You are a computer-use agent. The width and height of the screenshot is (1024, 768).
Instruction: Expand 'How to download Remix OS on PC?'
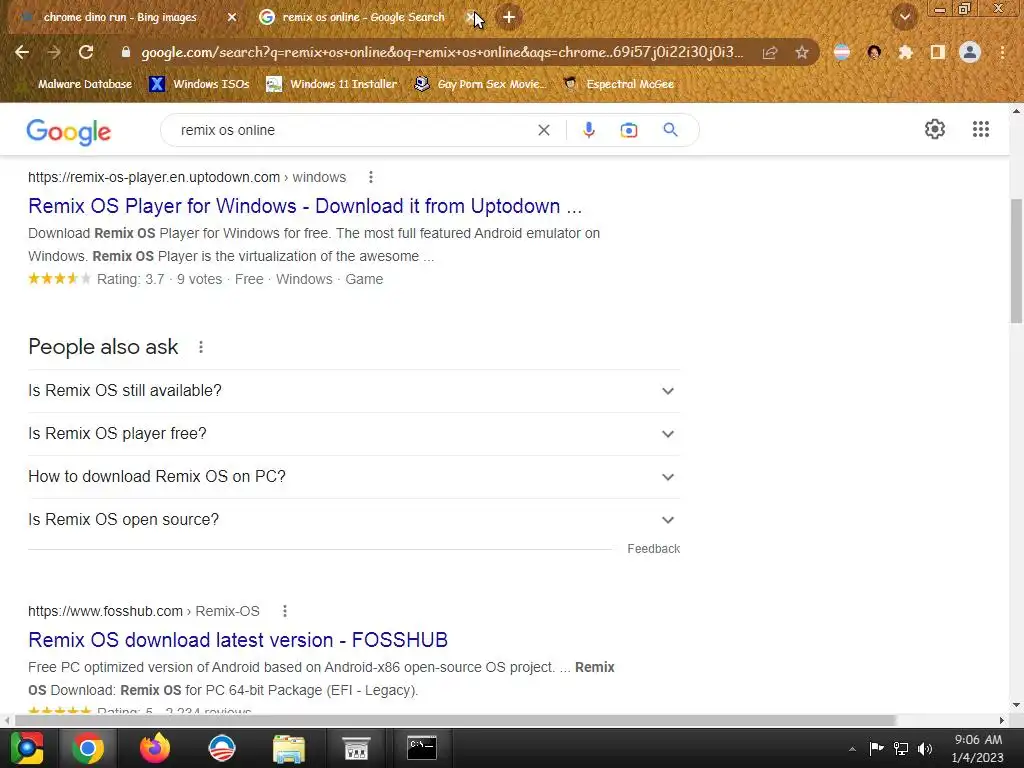354,477
